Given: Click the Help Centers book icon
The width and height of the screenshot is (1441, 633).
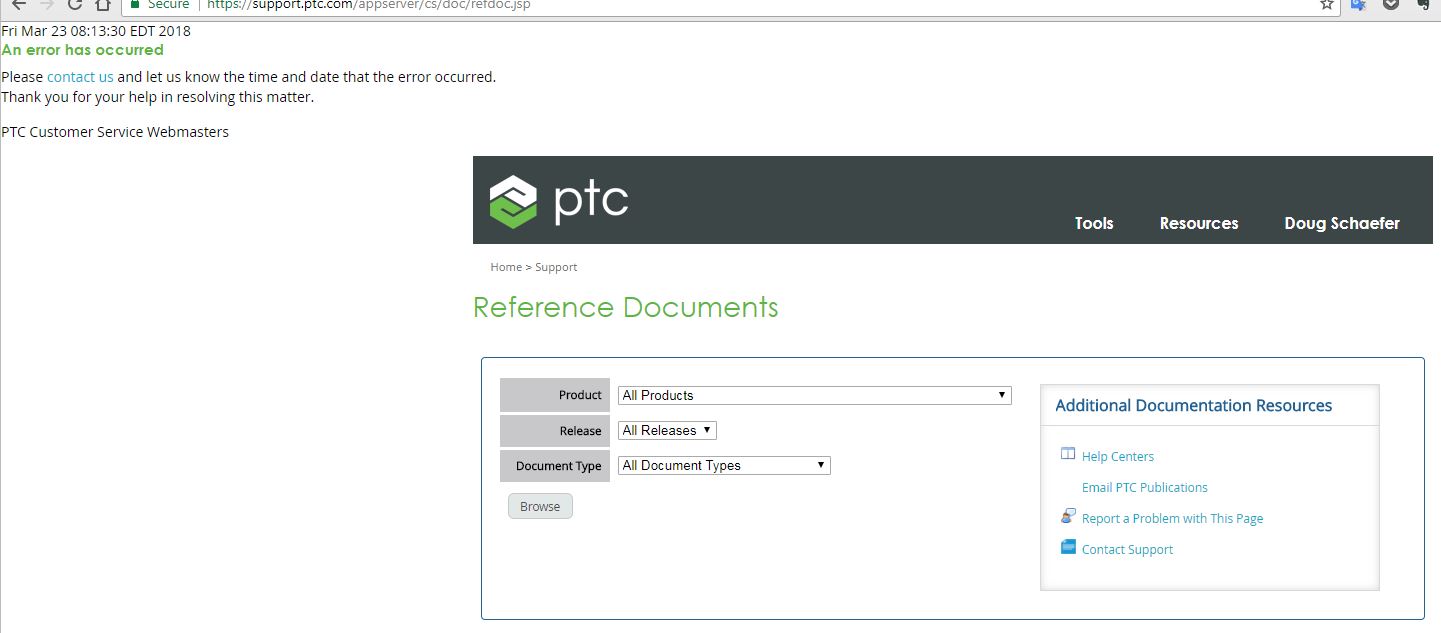Looking at the screenshot, I should (1068, 454).
